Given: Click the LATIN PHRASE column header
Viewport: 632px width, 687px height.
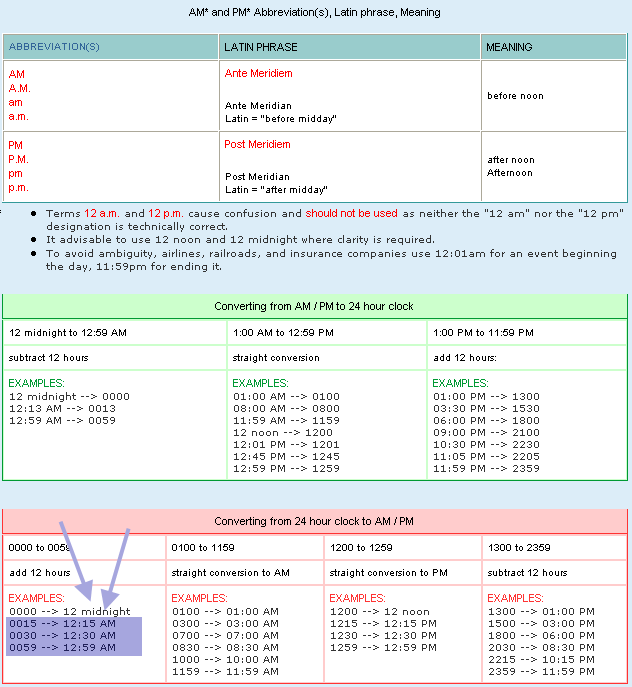Looking at the screenshot, I should 349,46.
